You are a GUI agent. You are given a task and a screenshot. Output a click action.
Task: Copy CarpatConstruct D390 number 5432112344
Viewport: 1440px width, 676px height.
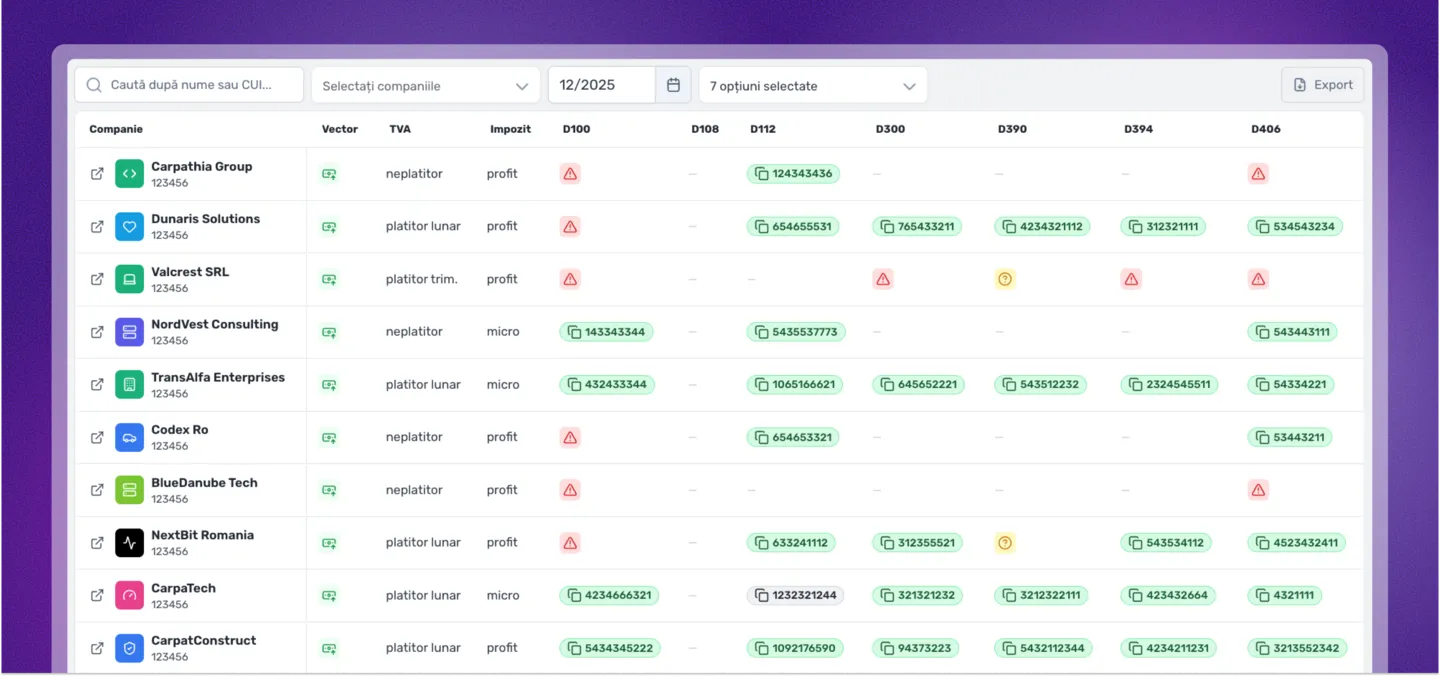(1043, 648)
